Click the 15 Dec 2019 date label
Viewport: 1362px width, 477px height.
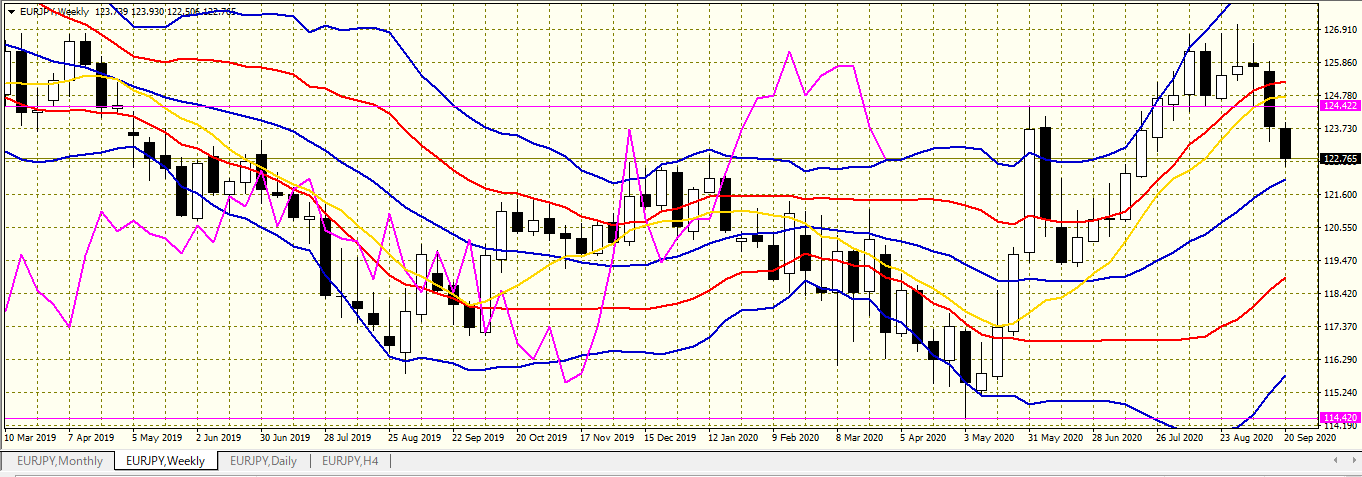(x=669, y=437)
